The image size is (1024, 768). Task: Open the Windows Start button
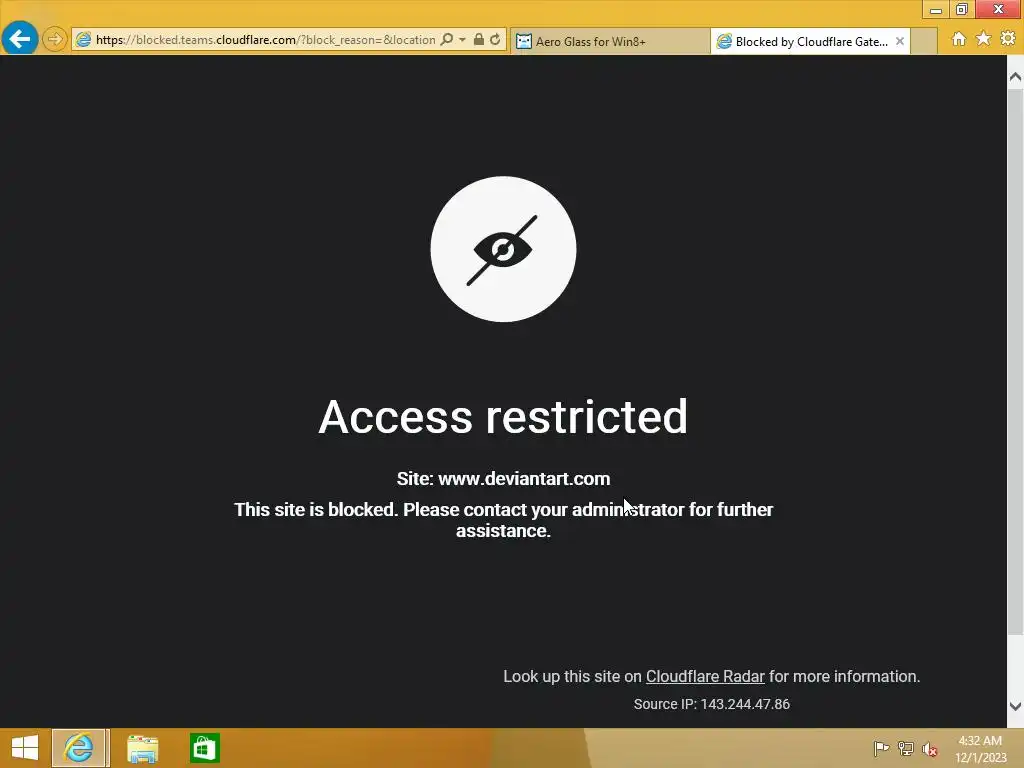tap(25, 748)
